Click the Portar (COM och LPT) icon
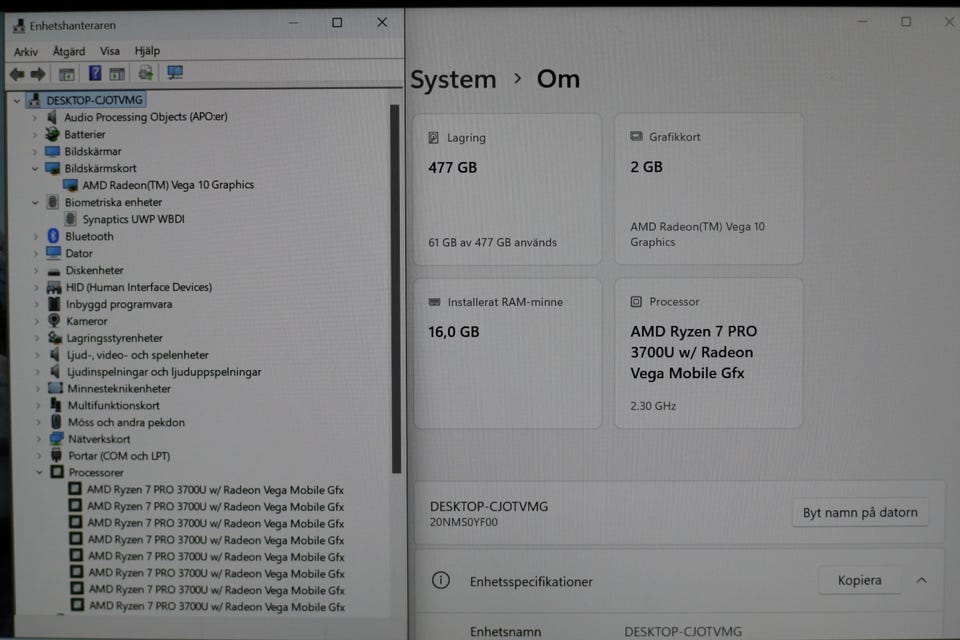Image resolution: width=960 pixels, height=640 pixels. click(x=56, y=455)
